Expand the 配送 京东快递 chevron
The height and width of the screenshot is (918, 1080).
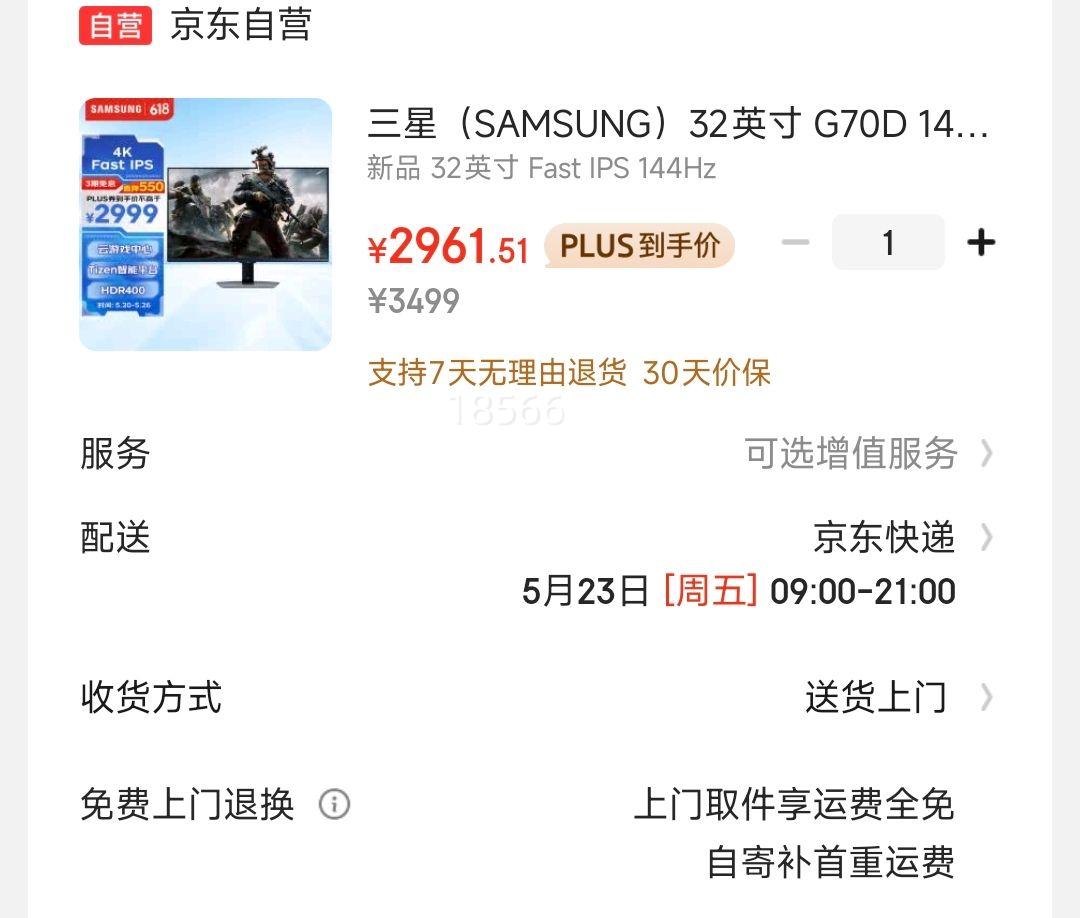(986, 537)
